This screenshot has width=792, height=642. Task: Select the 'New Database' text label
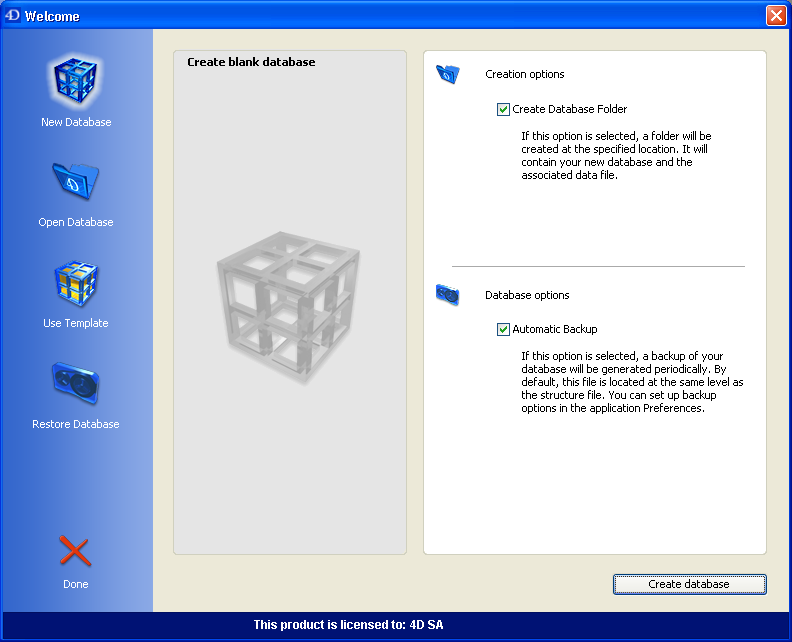click(76, 122)
